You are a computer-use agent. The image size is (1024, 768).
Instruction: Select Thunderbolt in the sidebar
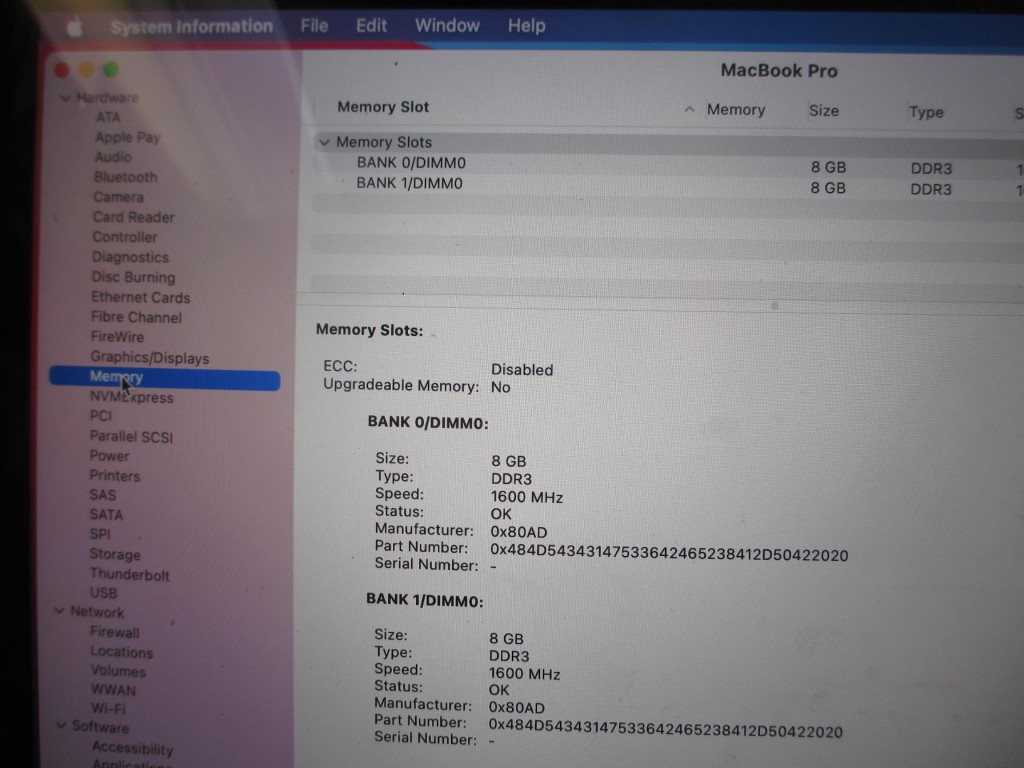pyautogui.click(x=129, y=575)
